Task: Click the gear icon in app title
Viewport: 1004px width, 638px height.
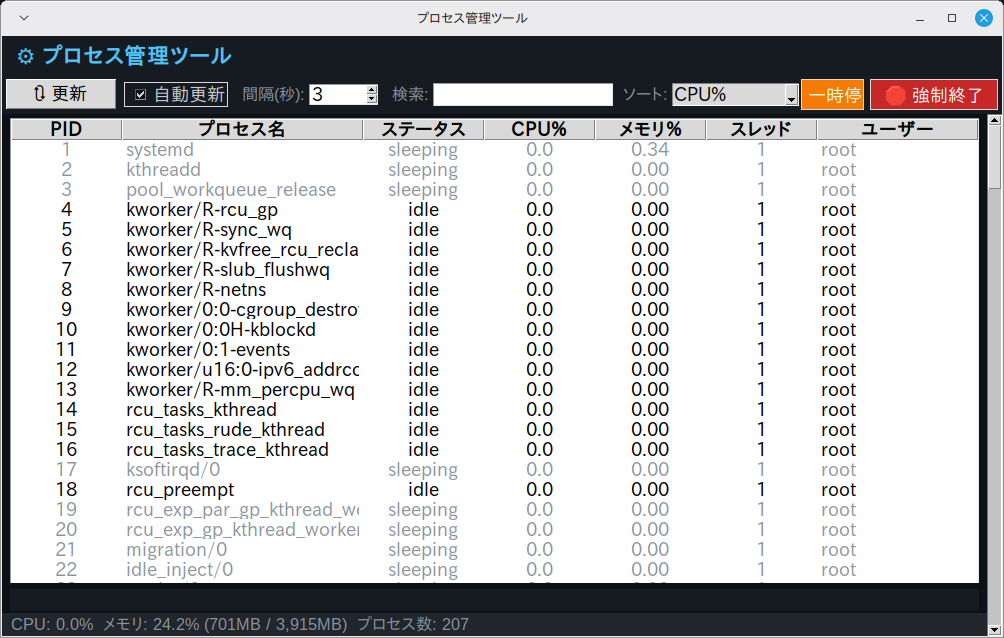Action: point(26,56)
